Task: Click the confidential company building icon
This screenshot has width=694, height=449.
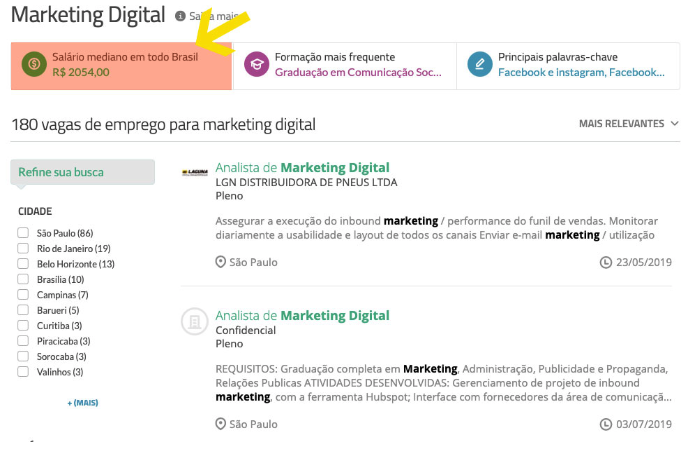Action: tap(195, 321)
